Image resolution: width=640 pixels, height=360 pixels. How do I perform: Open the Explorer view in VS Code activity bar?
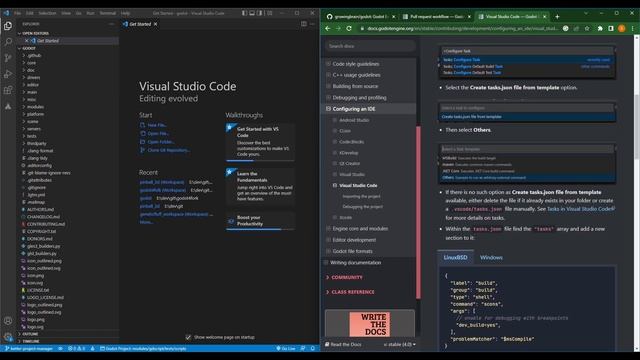point(8,26)
